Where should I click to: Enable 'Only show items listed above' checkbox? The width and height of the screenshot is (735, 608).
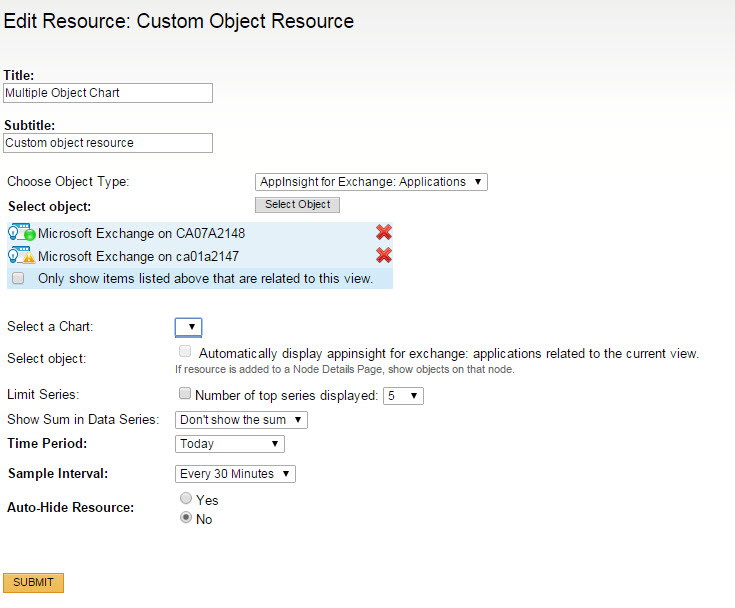tap(18, 278)
